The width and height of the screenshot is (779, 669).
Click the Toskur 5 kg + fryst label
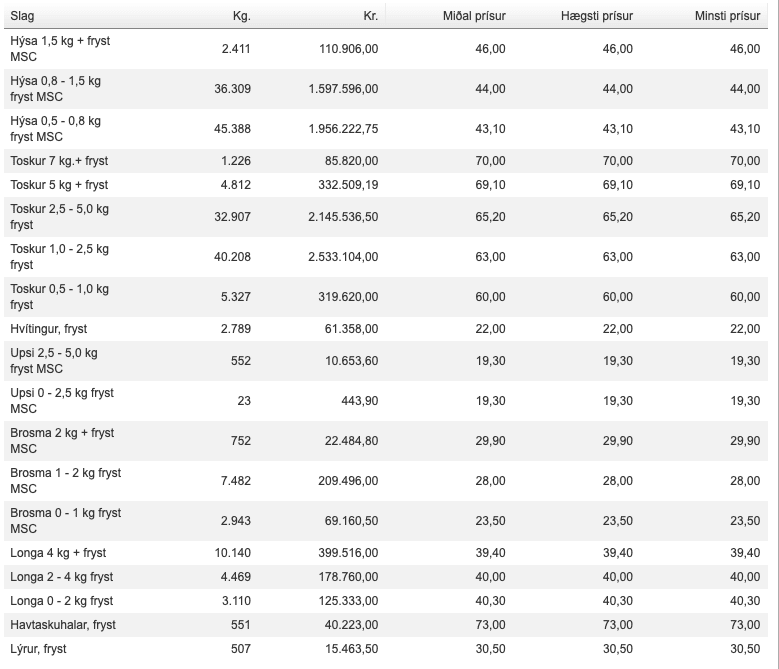click(x=59, y=185)
